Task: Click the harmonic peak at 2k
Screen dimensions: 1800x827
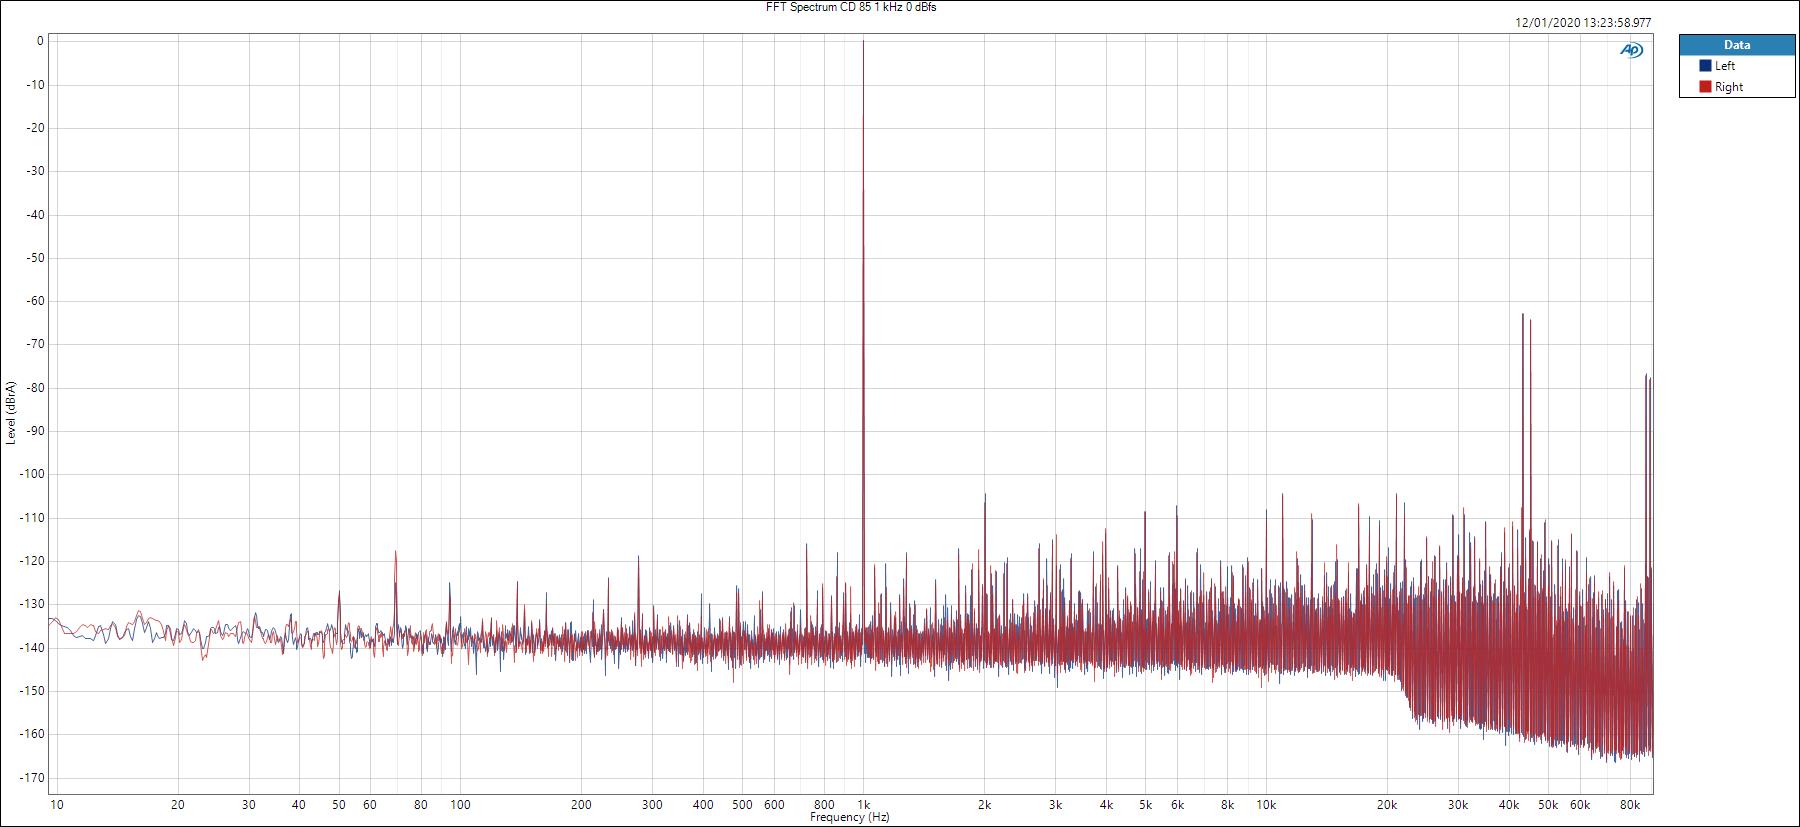Action: tap(985, 495)
